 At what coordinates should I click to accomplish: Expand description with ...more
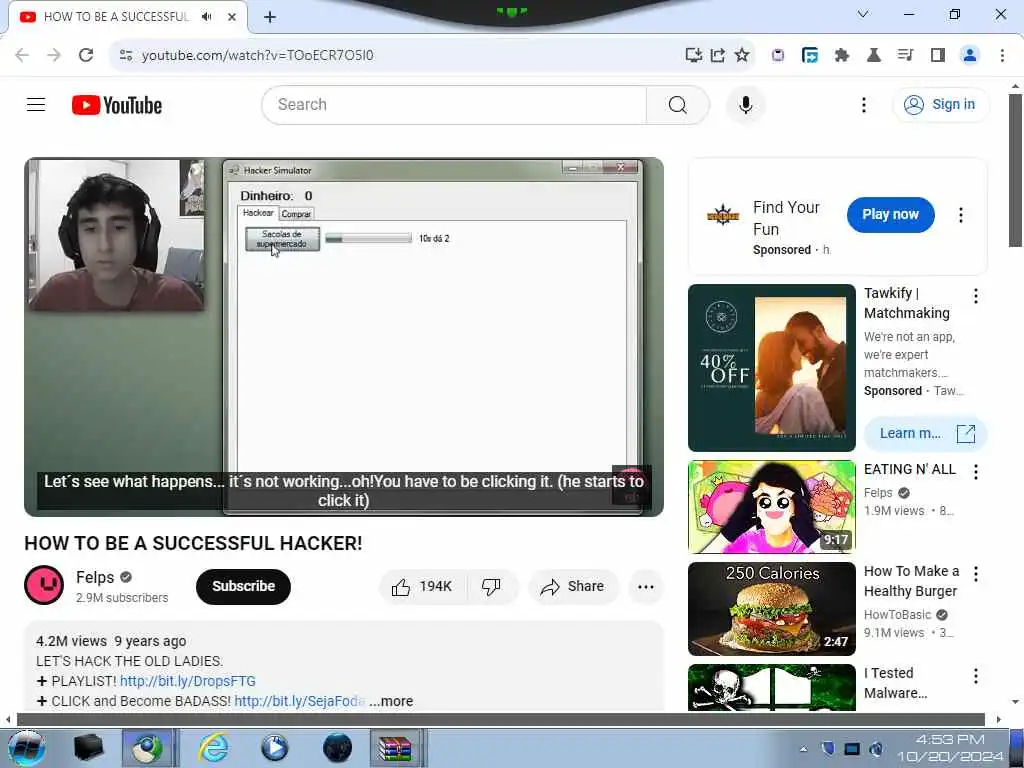click(x=391, y=701)
